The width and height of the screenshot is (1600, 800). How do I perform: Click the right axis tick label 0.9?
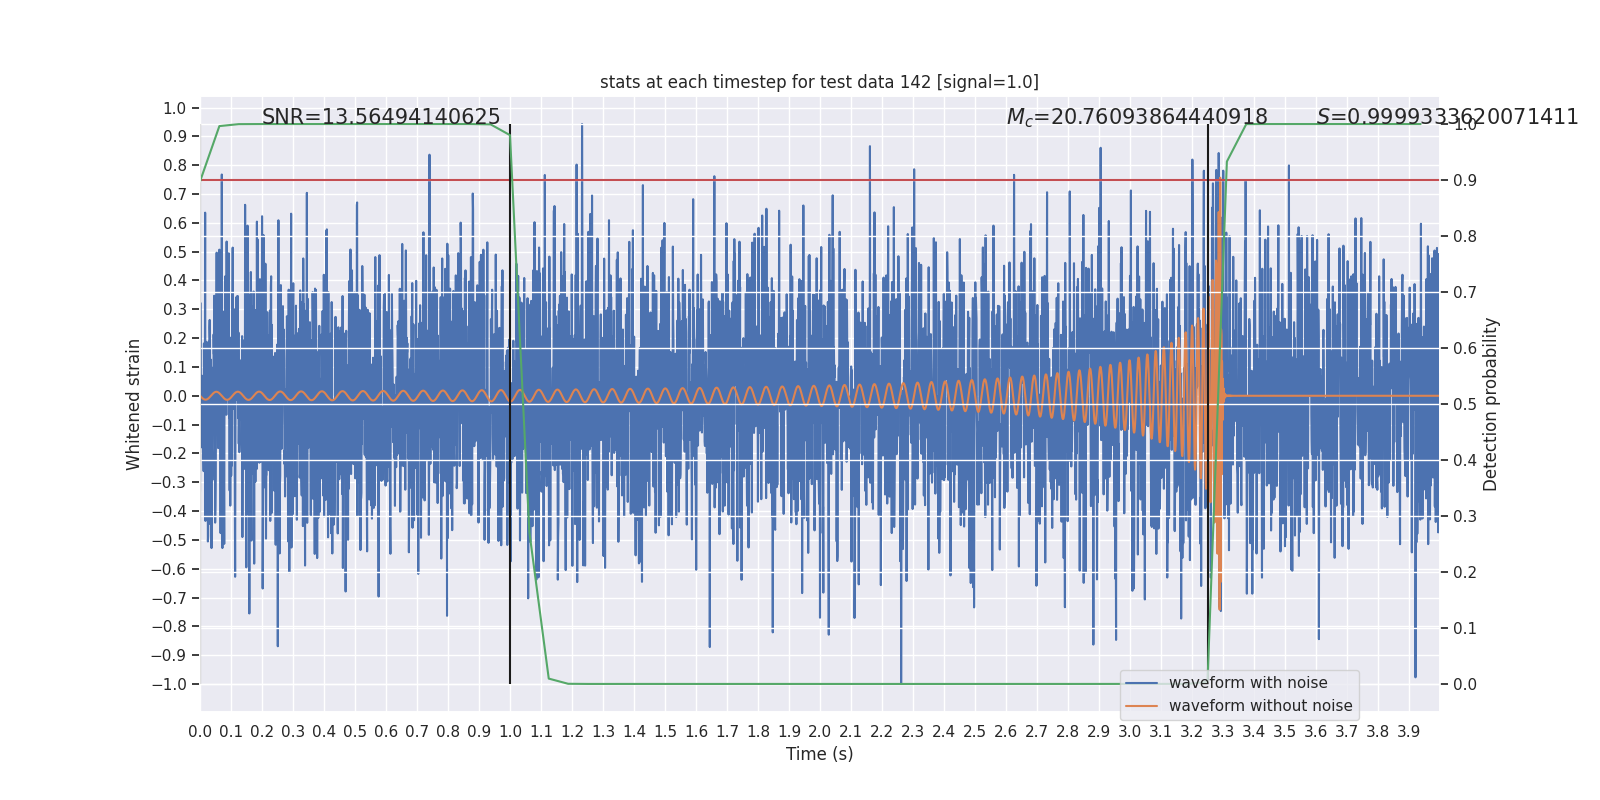(1465, 180)
